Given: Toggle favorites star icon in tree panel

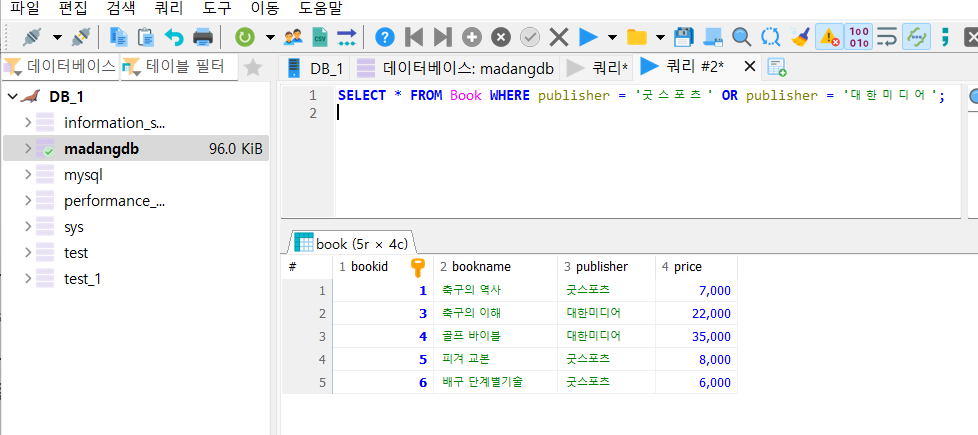Looking at the screenshot, I should tap(252, 67).
